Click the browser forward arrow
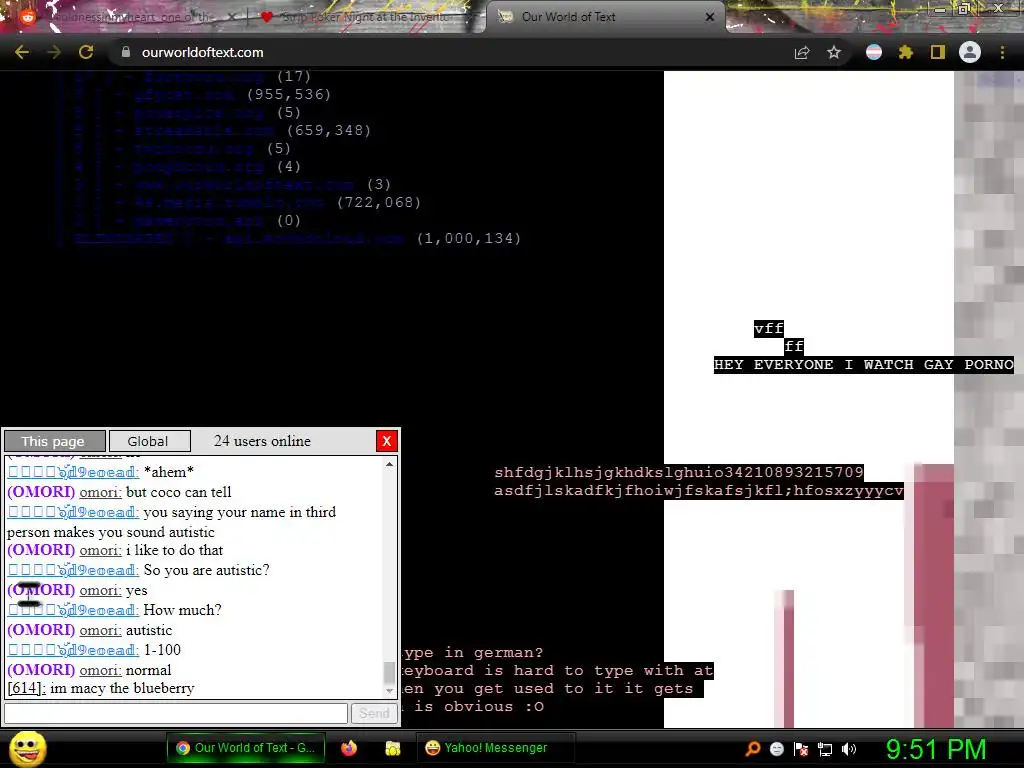 tap(54, 52)
